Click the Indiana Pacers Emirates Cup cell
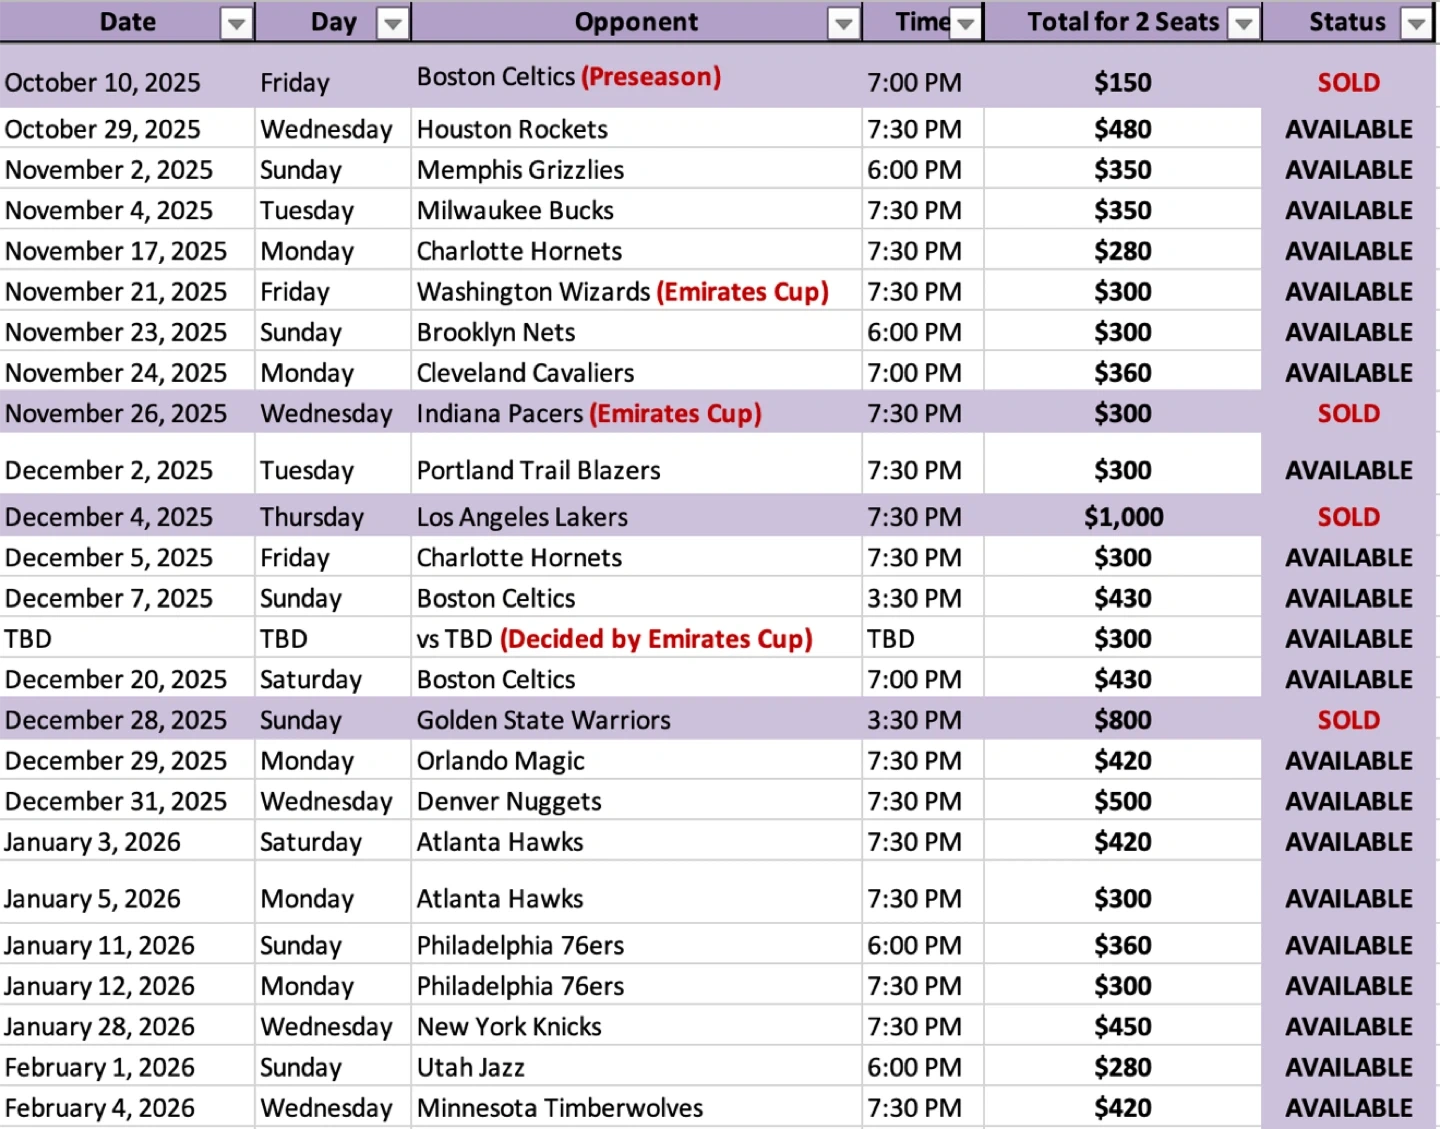The height and width of the screenshot is (1129, 1440). click(x=589, y=414)
